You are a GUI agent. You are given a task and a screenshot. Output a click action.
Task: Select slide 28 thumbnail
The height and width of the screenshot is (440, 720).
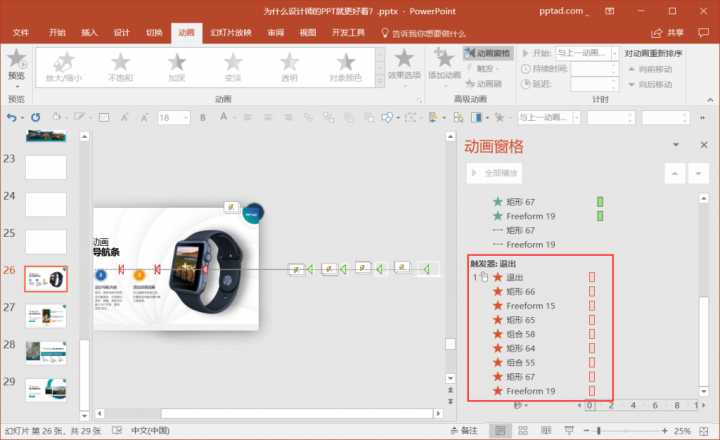coord(46,353)
